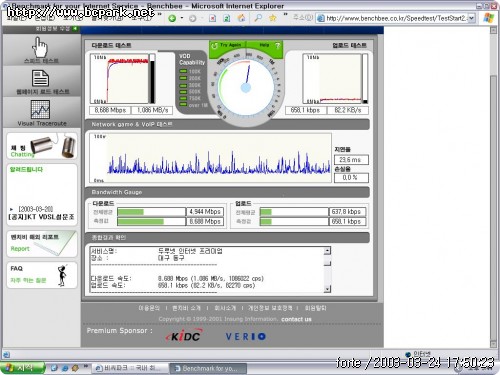Open back history dropdown arrow beside Back
The image size is (500, 375).
tap(182, 18)
